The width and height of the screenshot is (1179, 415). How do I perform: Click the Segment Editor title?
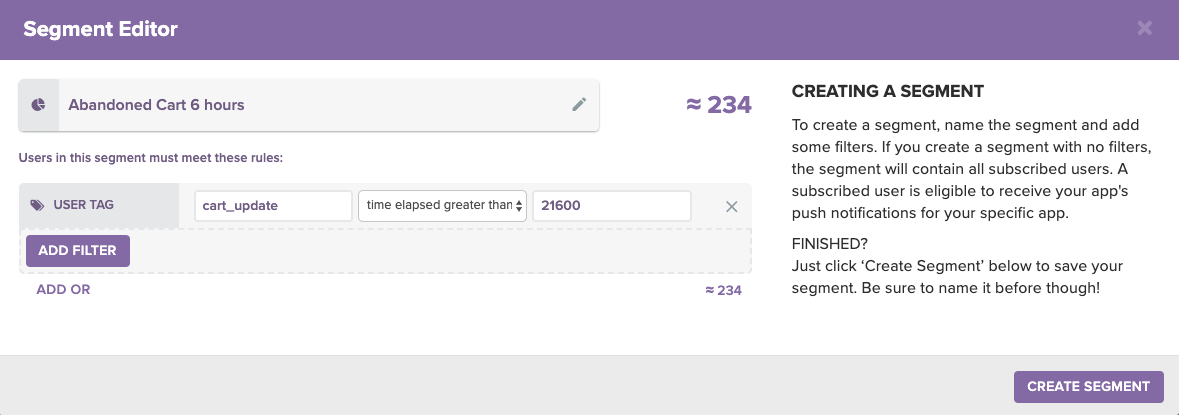(101, 29)
